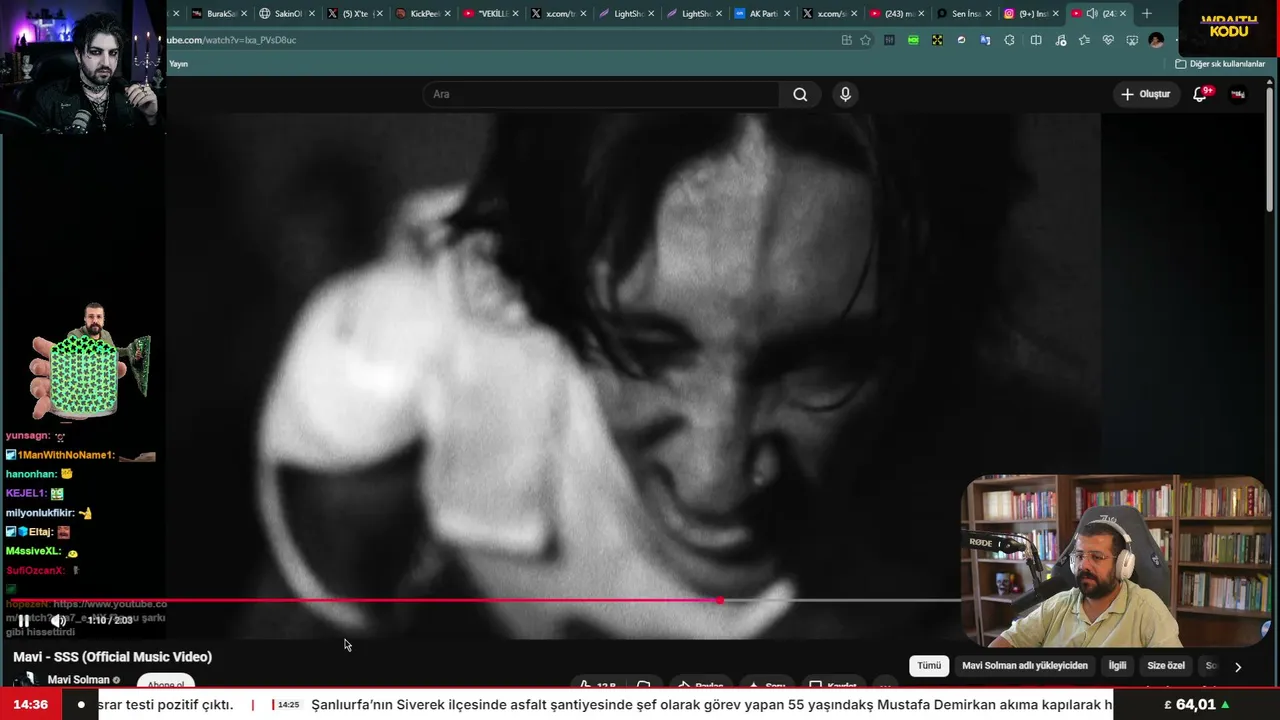
Task: Click the 64,01 currency value in the ticker
Action: pyautogui.click(x=1196, y=705)
